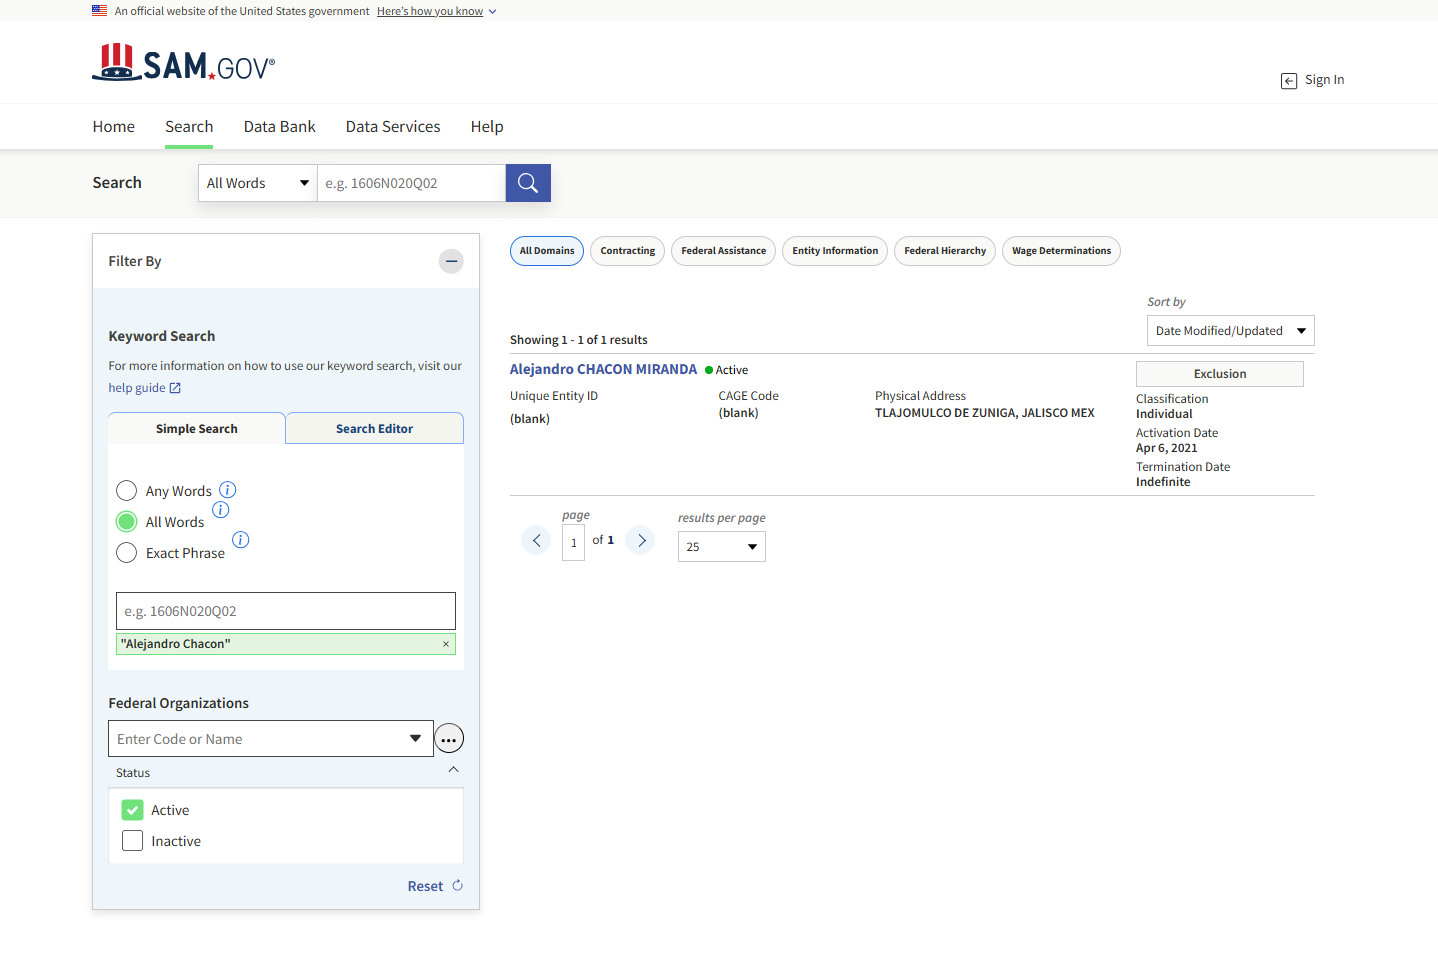Screen dimensions: 1438x956
Task: Select the Any Words radio button
Action: (127, 491)
